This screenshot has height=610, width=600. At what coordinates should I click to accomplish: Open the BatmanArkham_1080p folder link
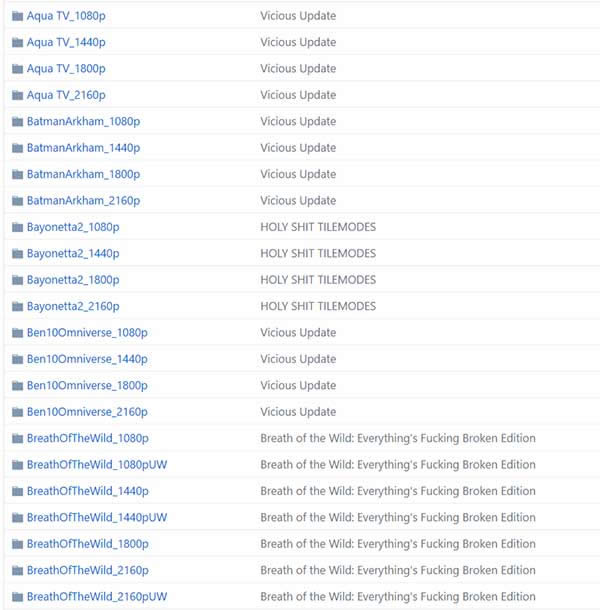tap(83, 121)
